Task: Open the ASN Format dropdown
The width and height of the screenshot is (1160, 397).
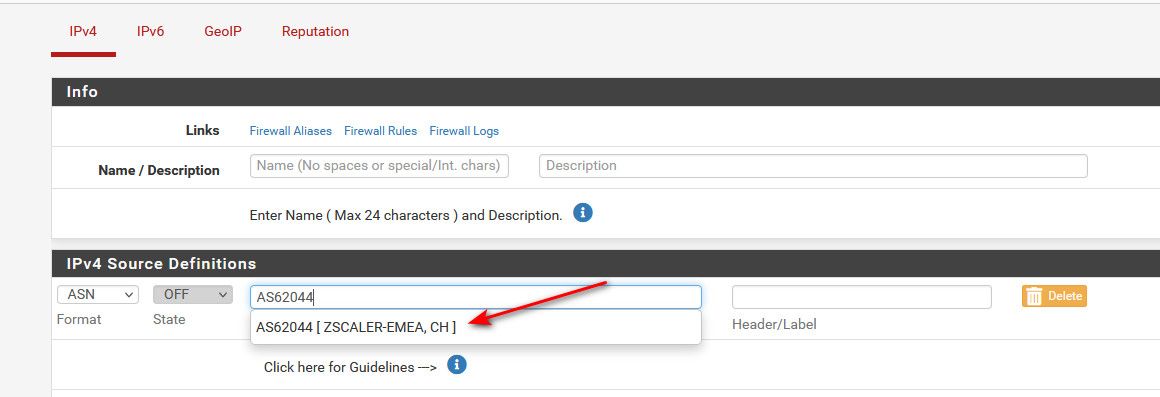Action: click(x=98, y=294)
